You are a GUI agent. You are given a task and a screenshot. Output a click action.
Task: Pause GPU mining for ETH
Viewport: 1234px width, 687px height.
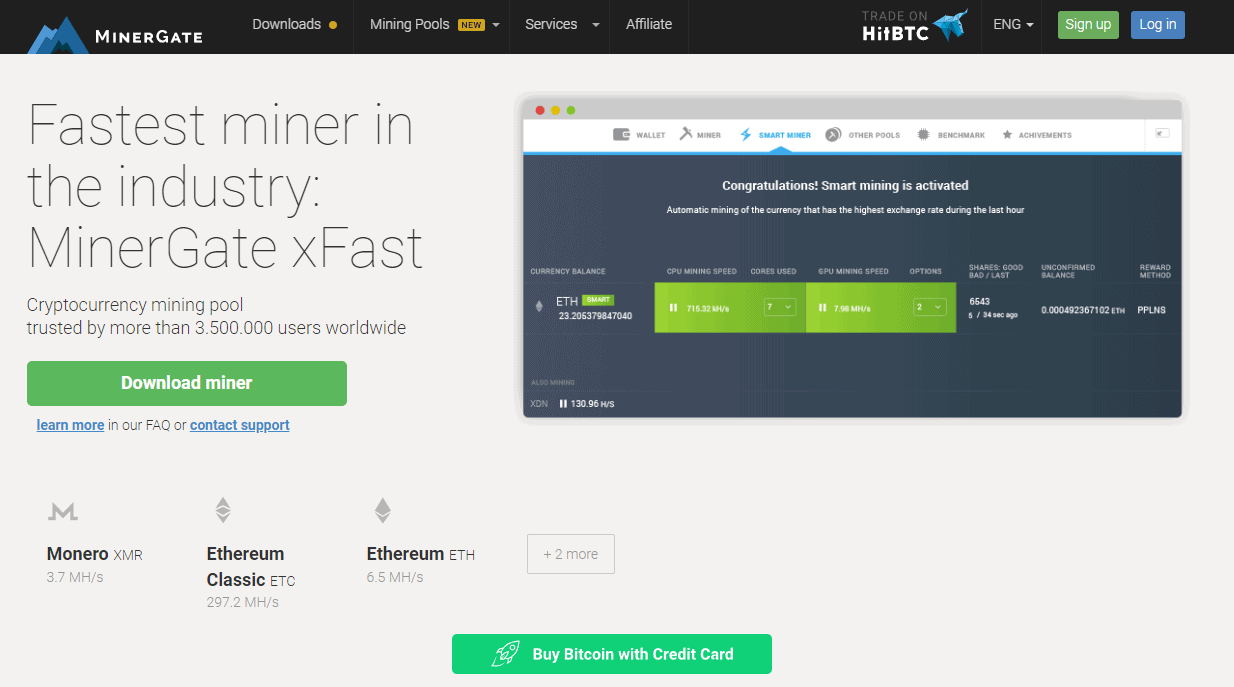click(x=822, y=308)
